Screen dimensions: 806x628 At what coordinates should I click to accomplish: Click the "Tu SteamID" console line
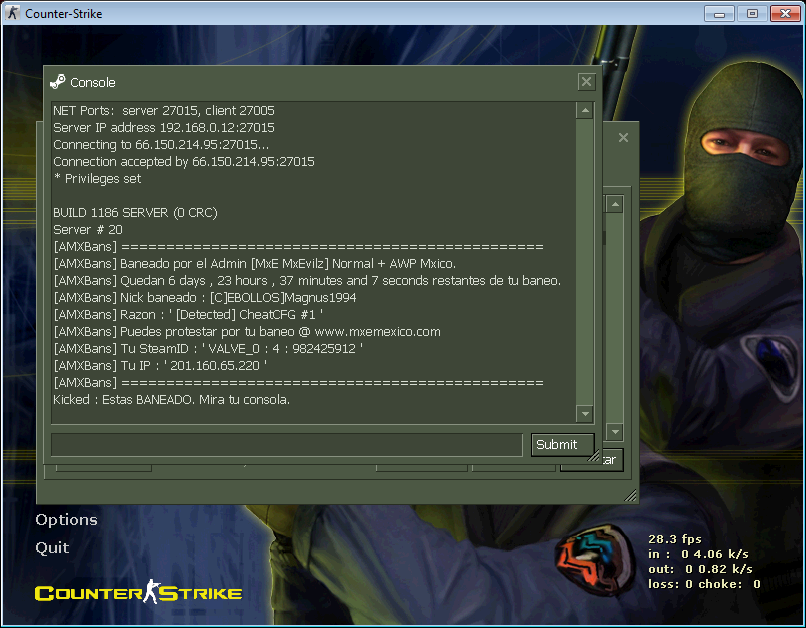click(x=208, y=348)
